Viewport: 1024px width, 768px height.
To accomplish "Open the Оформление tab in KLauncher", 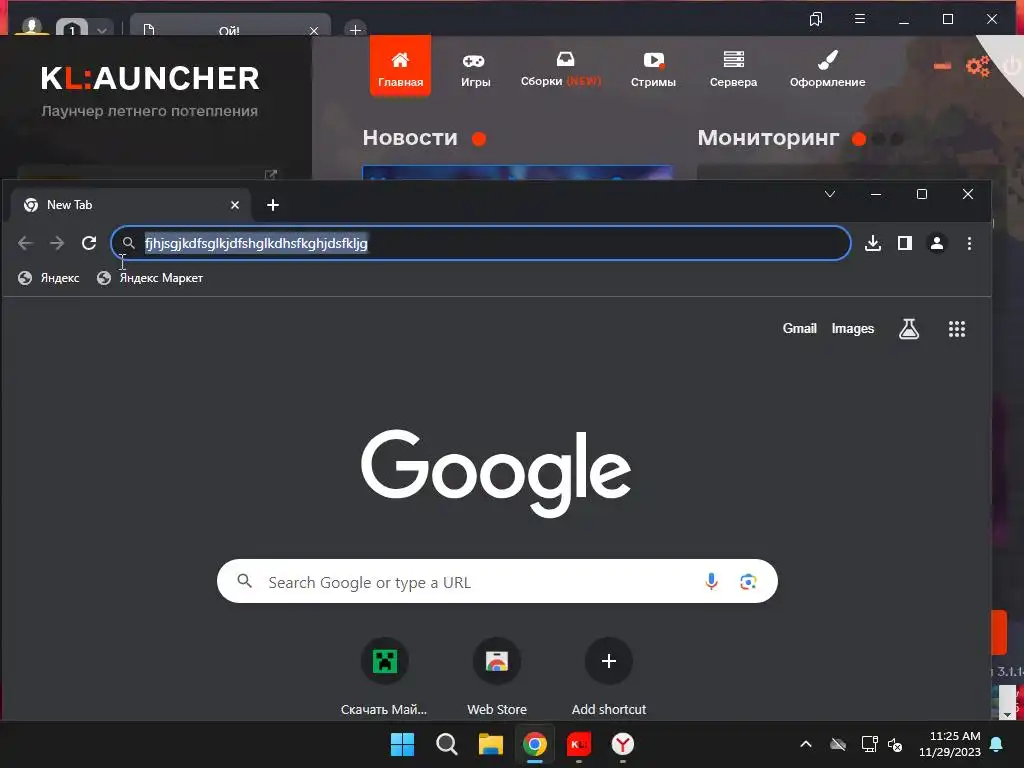I will 827,70.
